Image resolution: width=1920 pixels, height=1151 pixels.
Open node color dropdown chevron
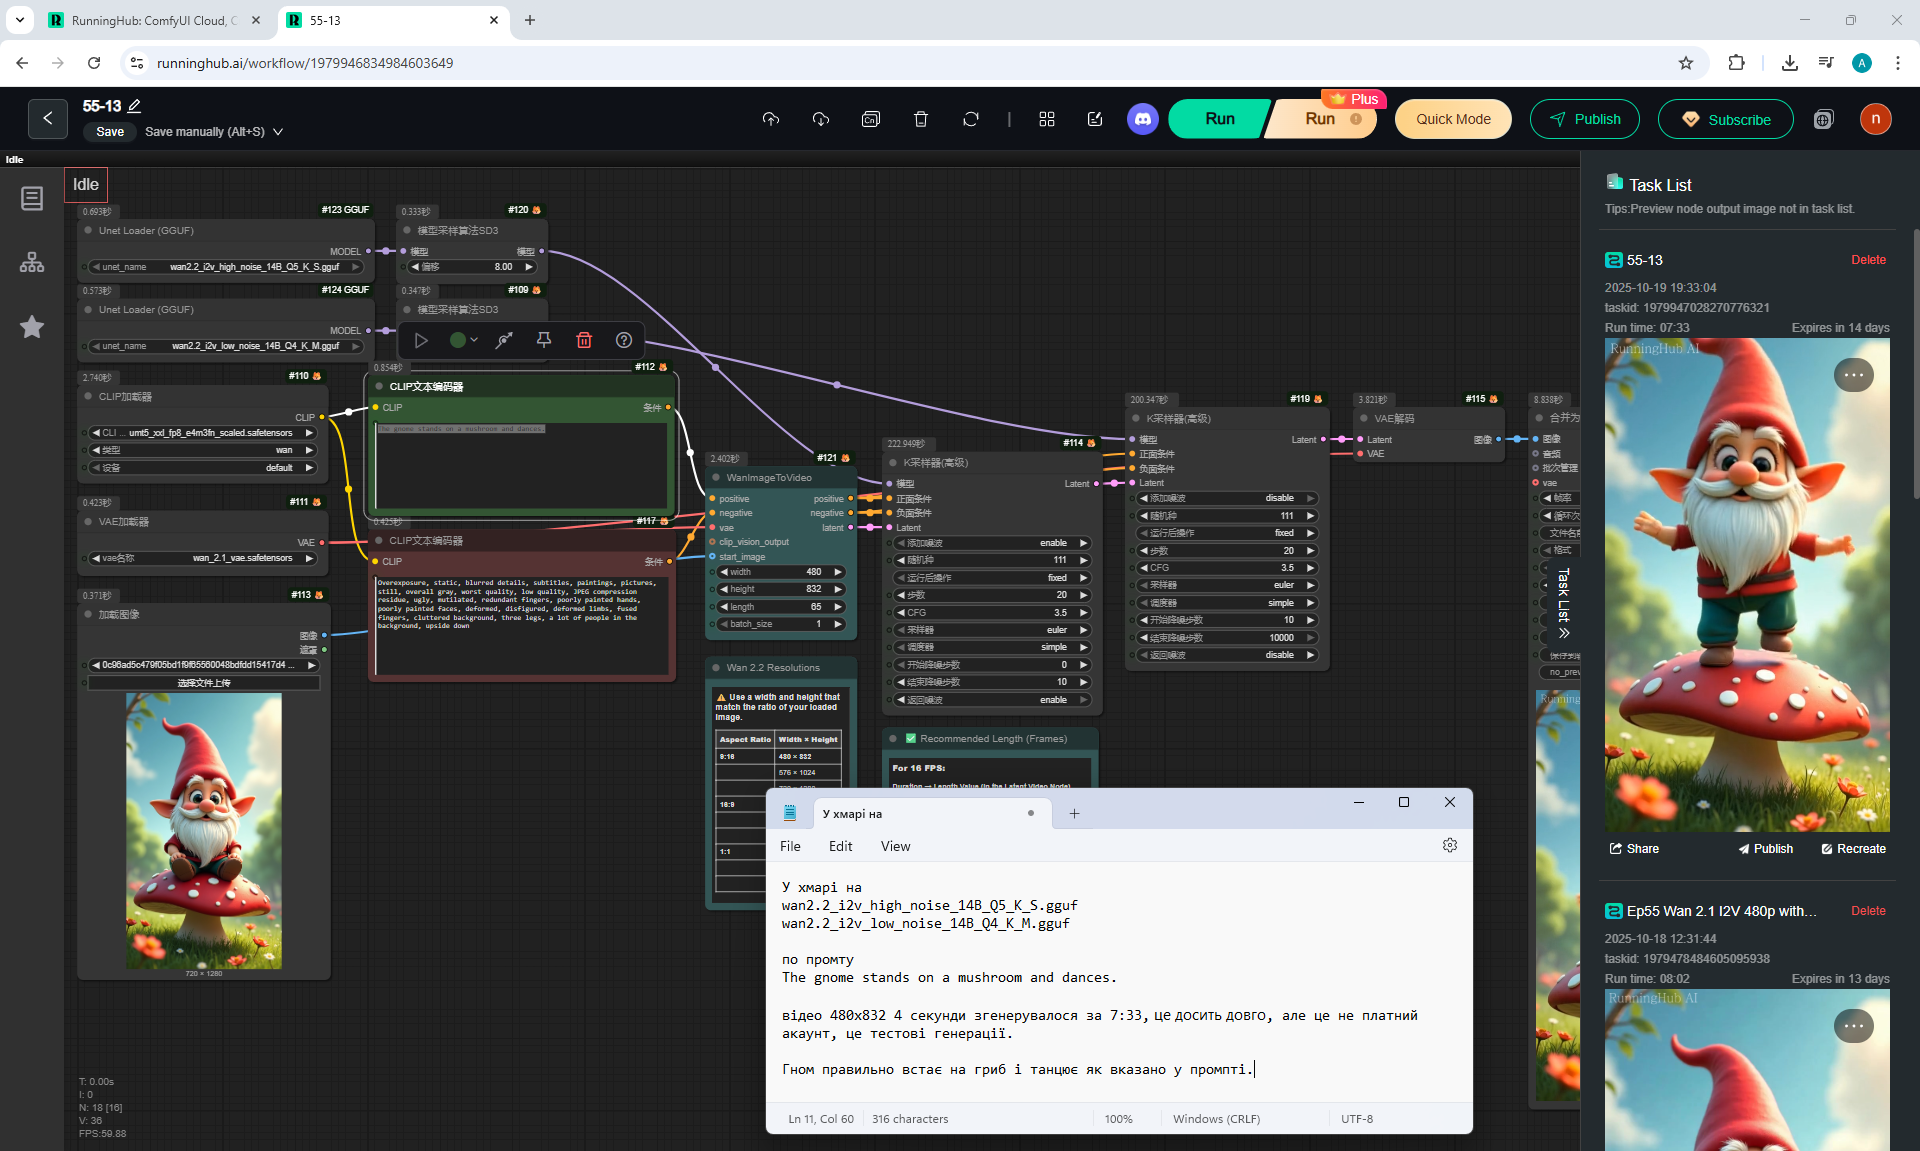point(474,340)
